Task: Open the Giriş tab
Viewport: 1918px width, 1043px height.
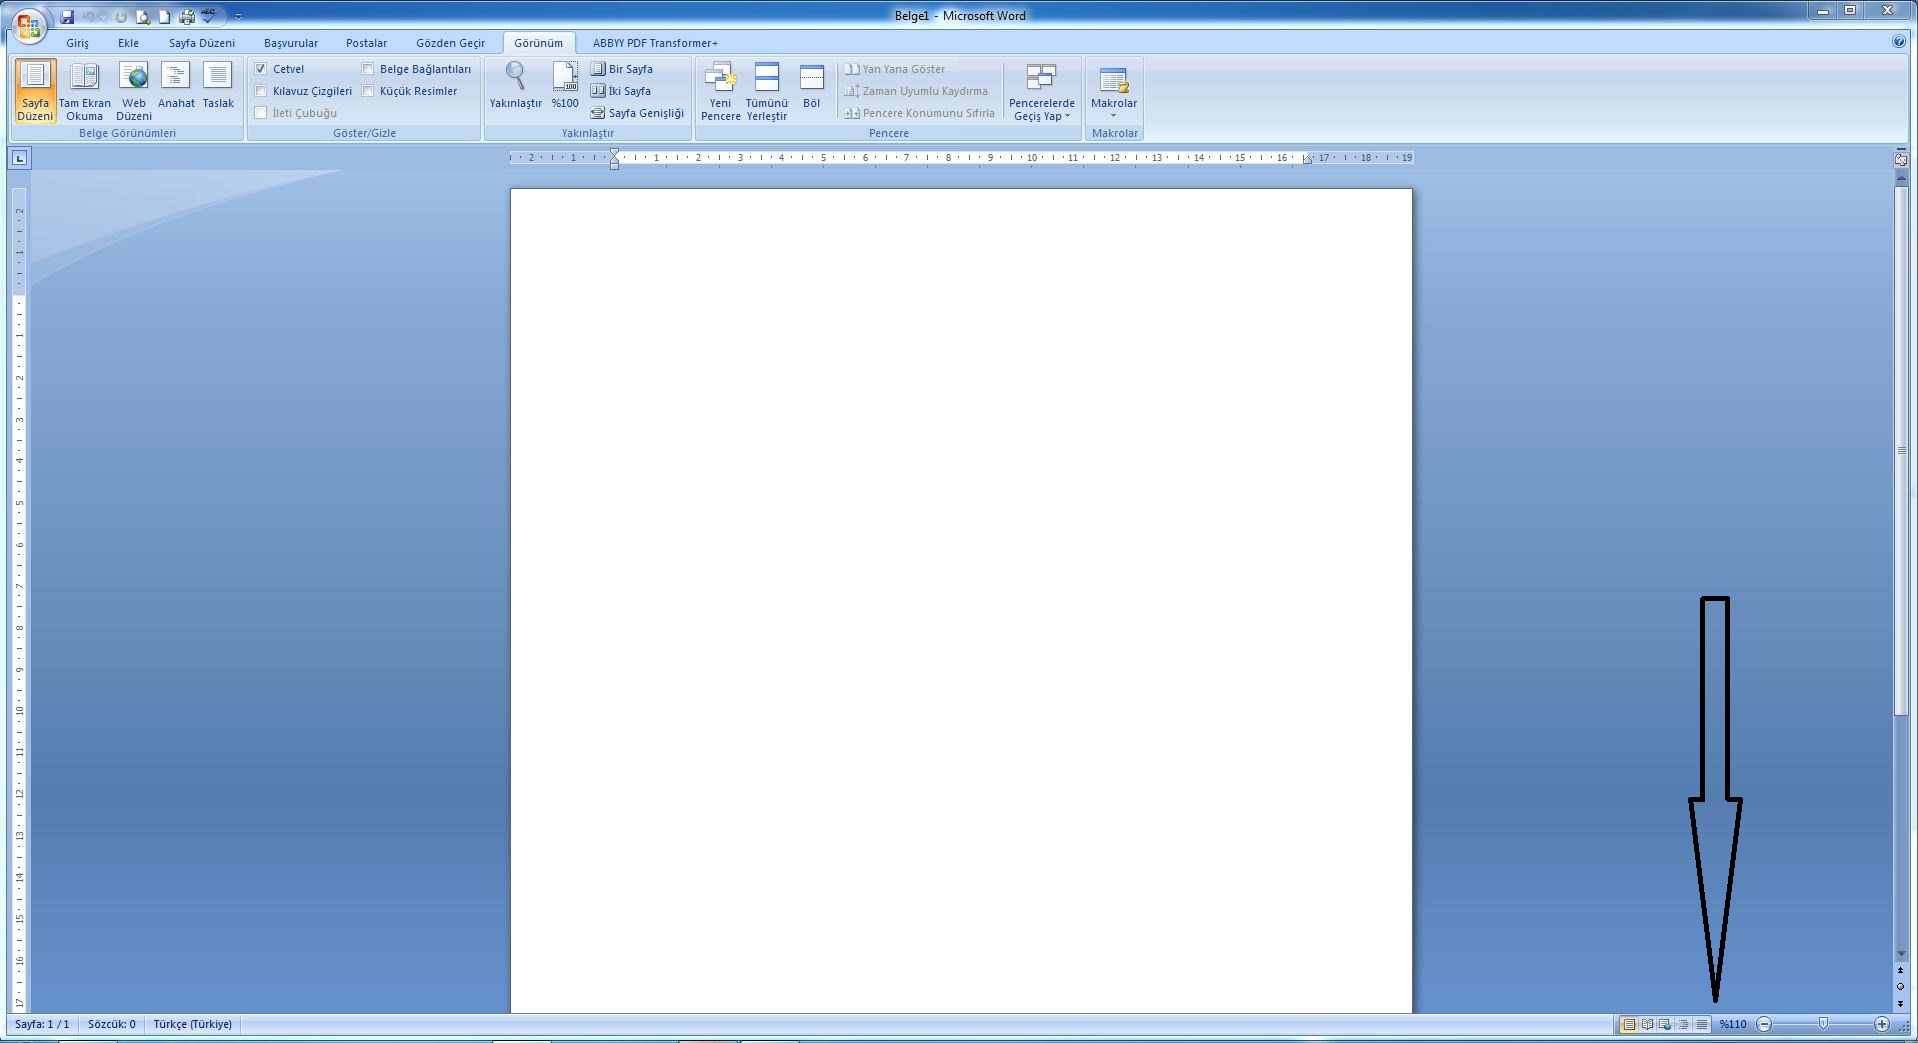Action: 78,43
